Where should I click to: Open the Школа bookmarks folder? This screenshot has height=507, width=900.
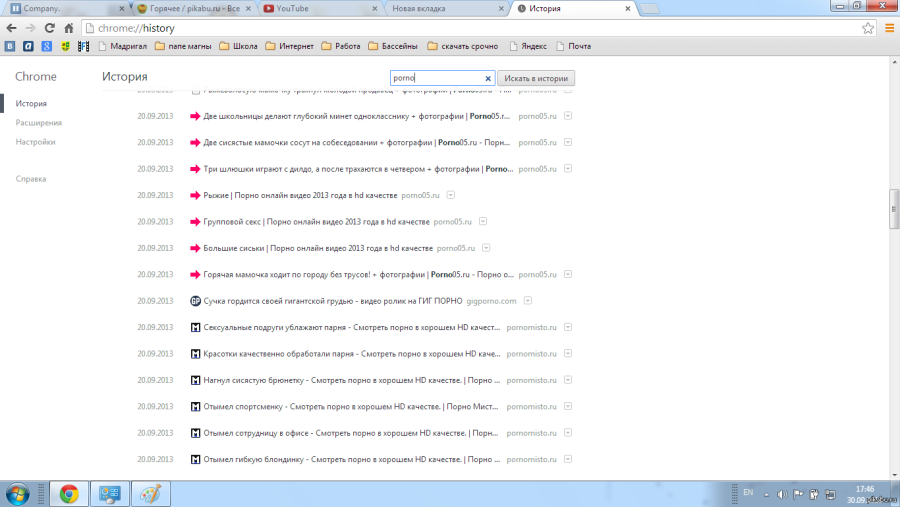pyautogui.click(x=238, y=46)
